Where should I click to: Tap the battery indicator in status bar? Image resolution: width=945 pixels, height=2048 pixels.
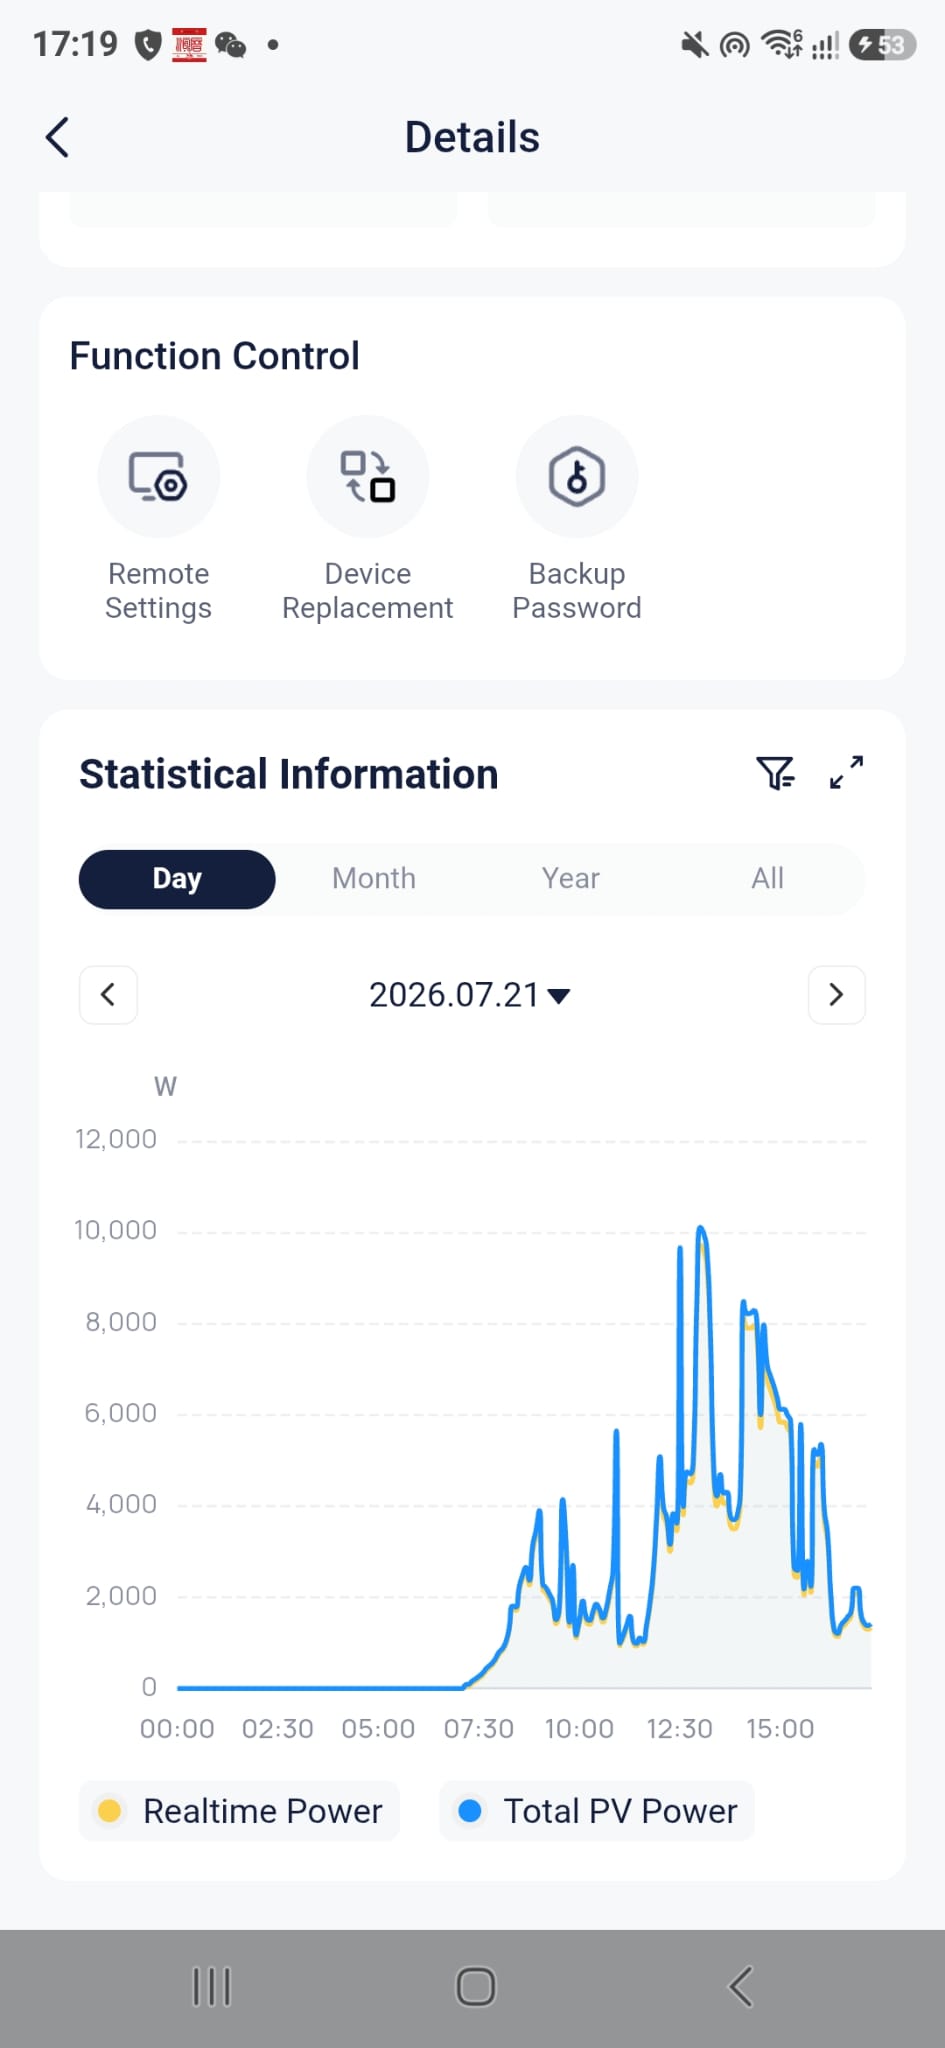pos(882,45)
